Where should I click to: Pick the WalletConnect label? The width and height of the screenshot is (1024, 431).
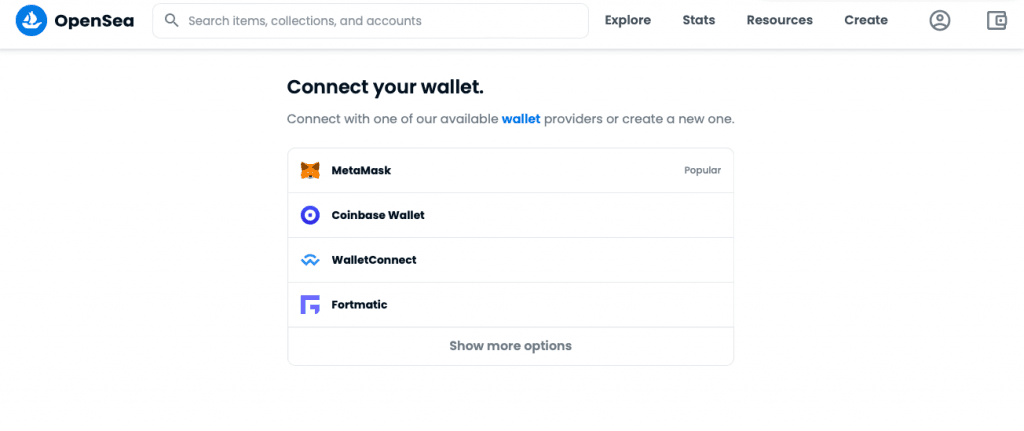374,260
